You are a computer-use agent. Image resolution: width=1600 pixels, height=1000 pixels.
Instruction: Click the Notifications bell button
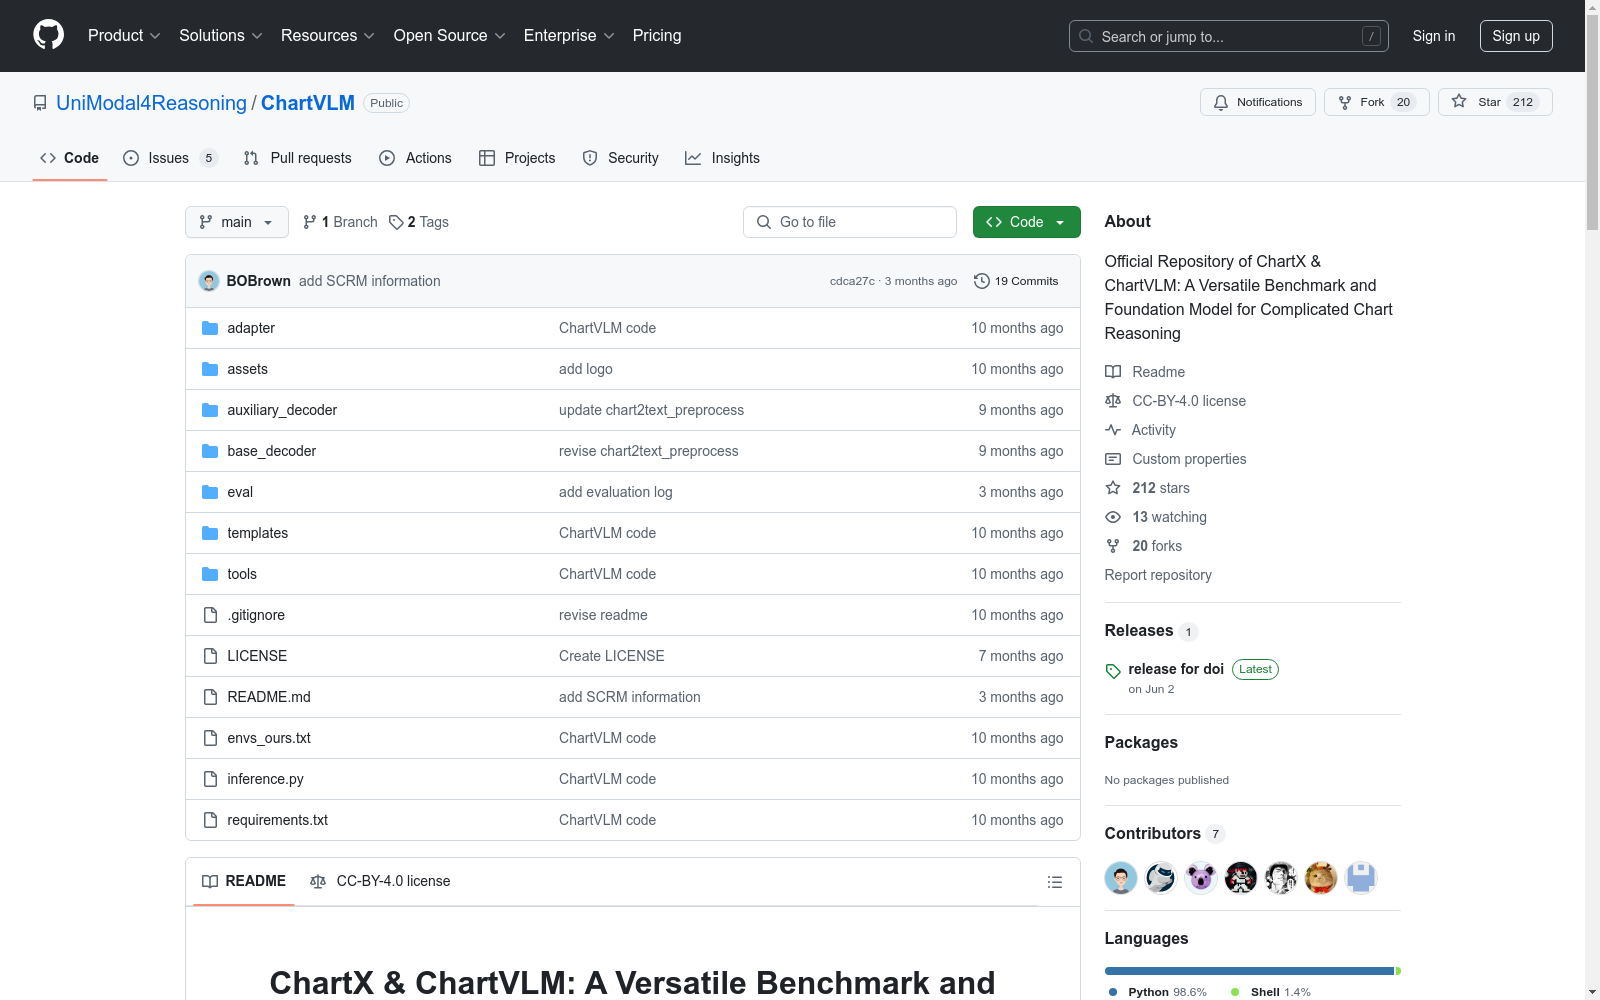[1258, 102]
